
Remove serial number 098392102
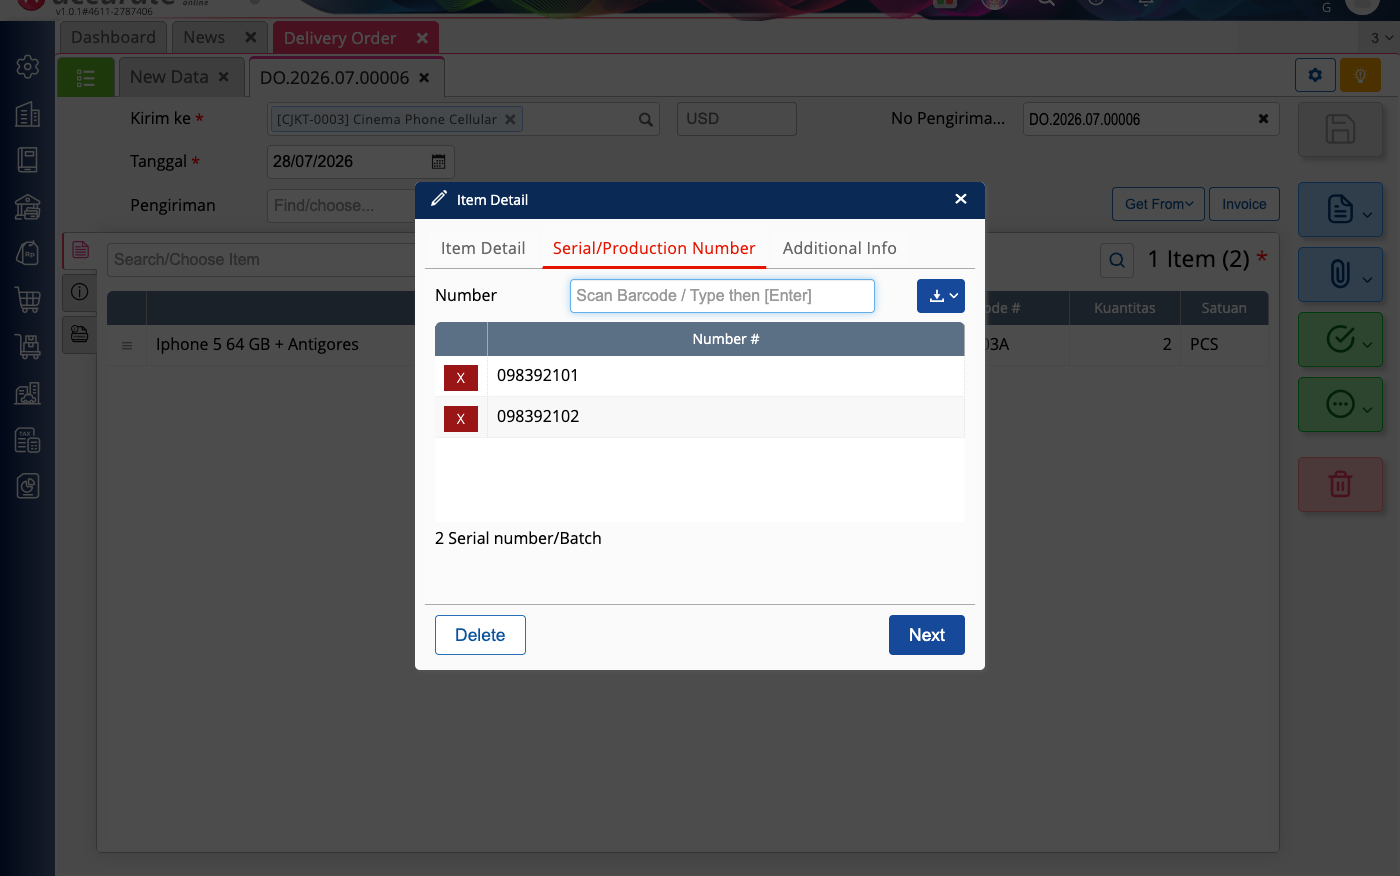(461, 418)
